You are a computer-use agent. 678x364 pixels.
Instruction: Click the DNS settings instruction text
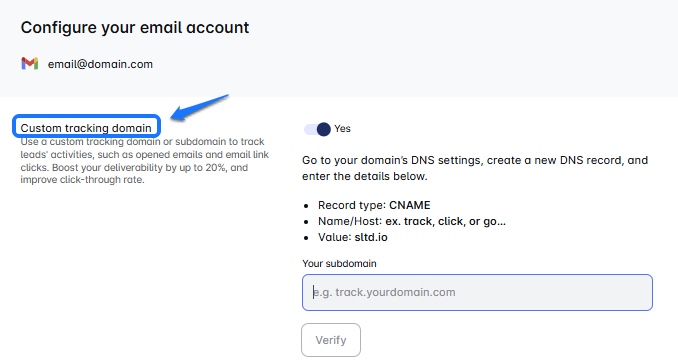pos(475,168)
